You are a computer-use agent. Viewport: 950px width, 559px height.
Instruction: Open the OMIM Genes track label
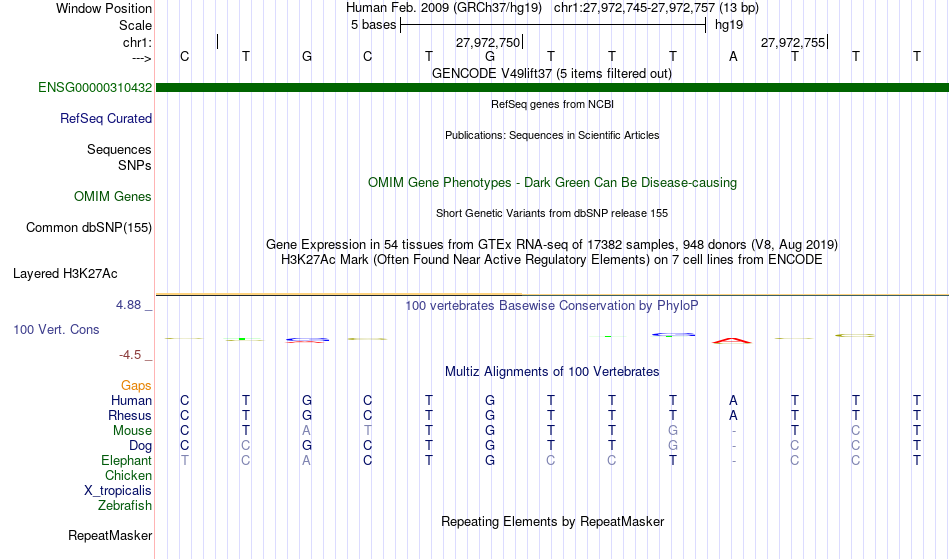[x=113, y=196]
